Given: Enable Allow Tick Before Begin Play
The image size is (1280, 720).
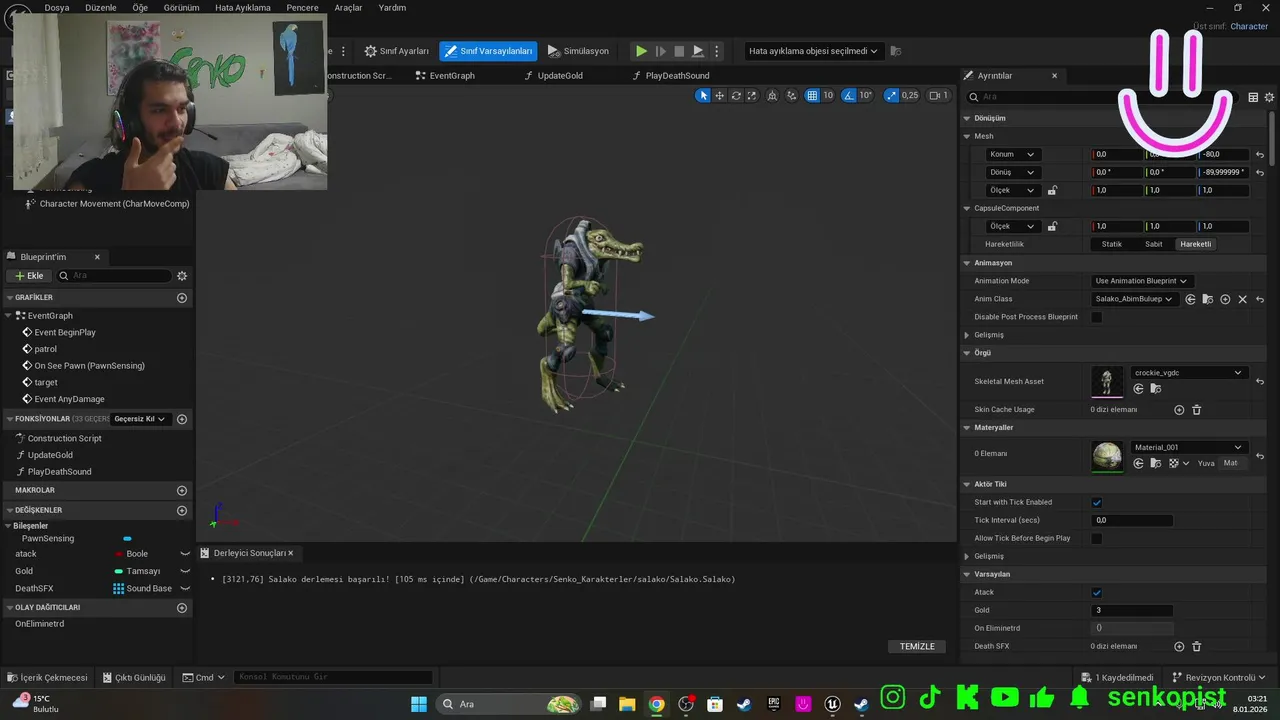Looking at the screenshot, I should (x=1097, y=538).
